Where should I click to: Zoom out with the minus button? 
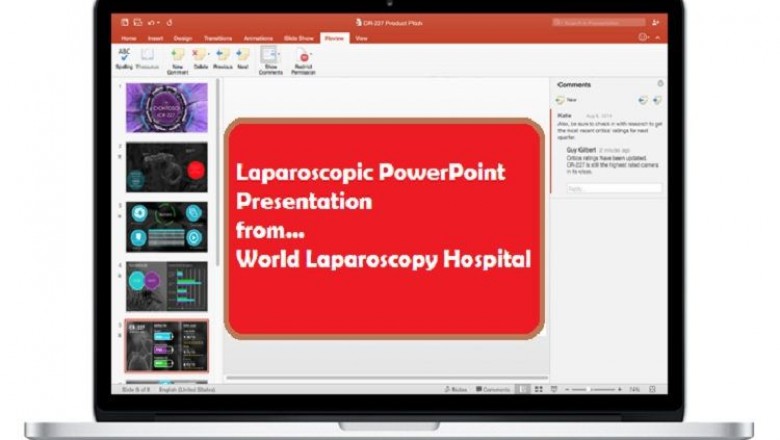coord(567,390)
